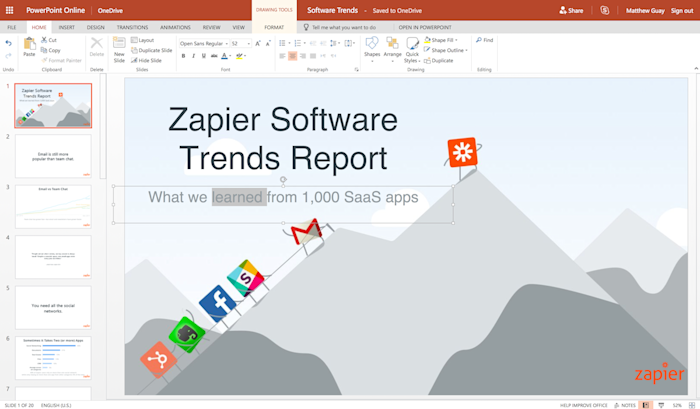Open the line spacing dropdown
The image size is (700, 409).
pos(334,43)
